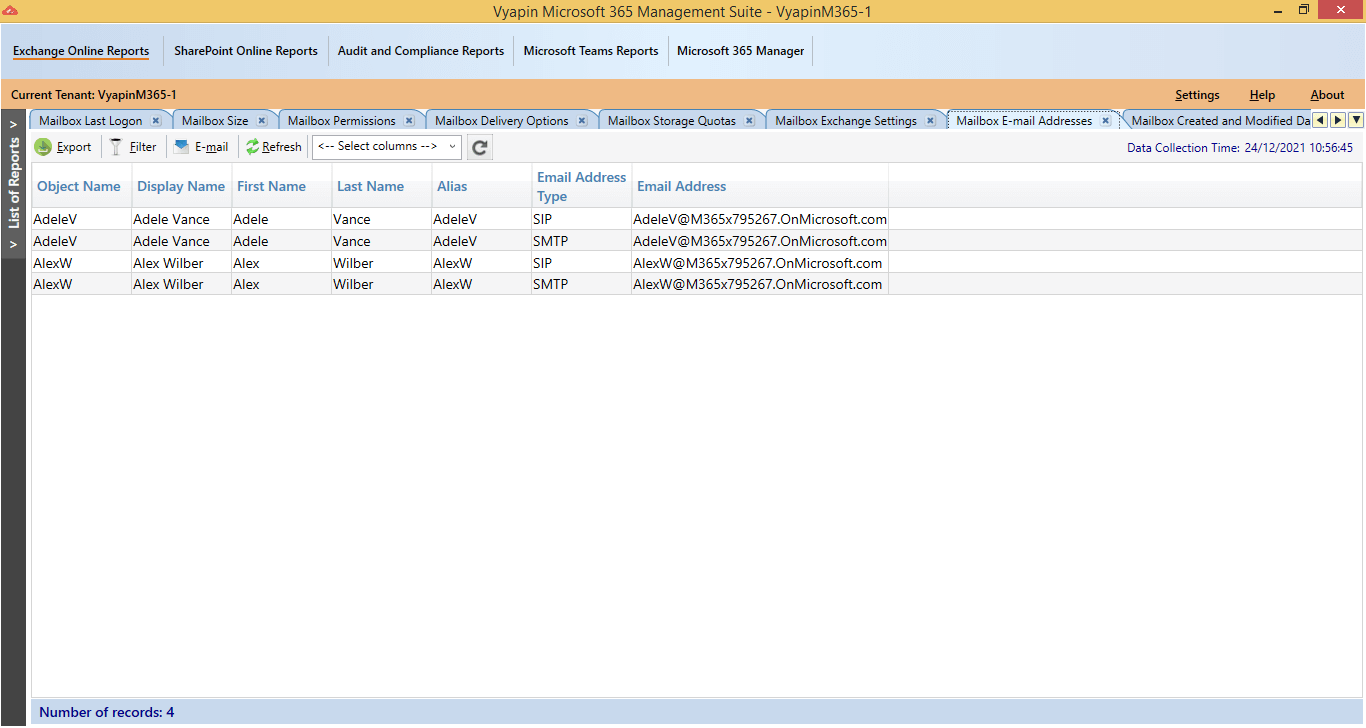Minimize the application window
The image size is (1366, 728).
1278,10
